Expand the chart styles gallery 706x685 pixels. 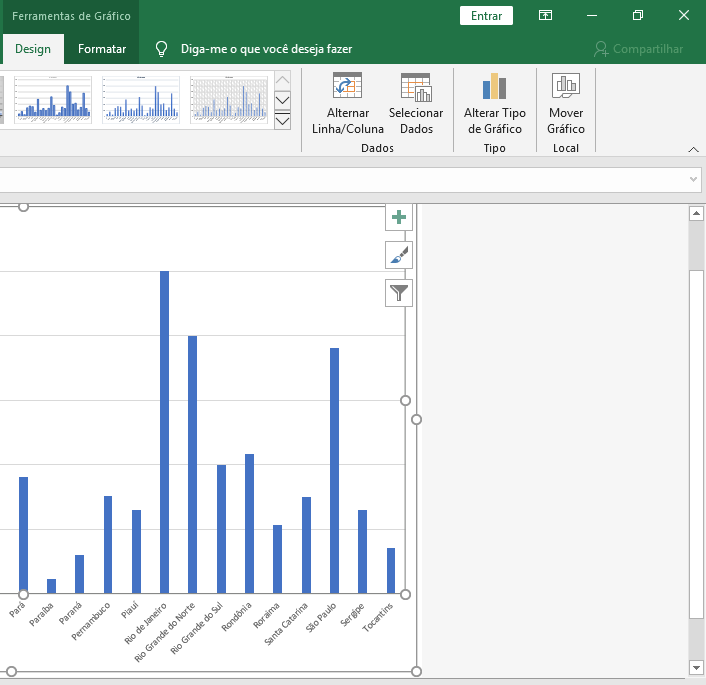pos(282,121)
